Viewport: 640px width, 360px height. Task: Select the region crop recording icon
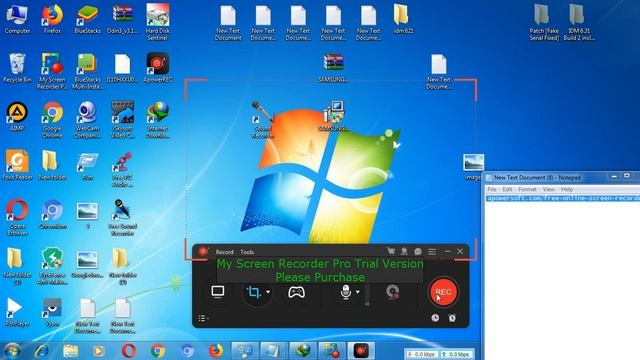click(x=253, y=292)
